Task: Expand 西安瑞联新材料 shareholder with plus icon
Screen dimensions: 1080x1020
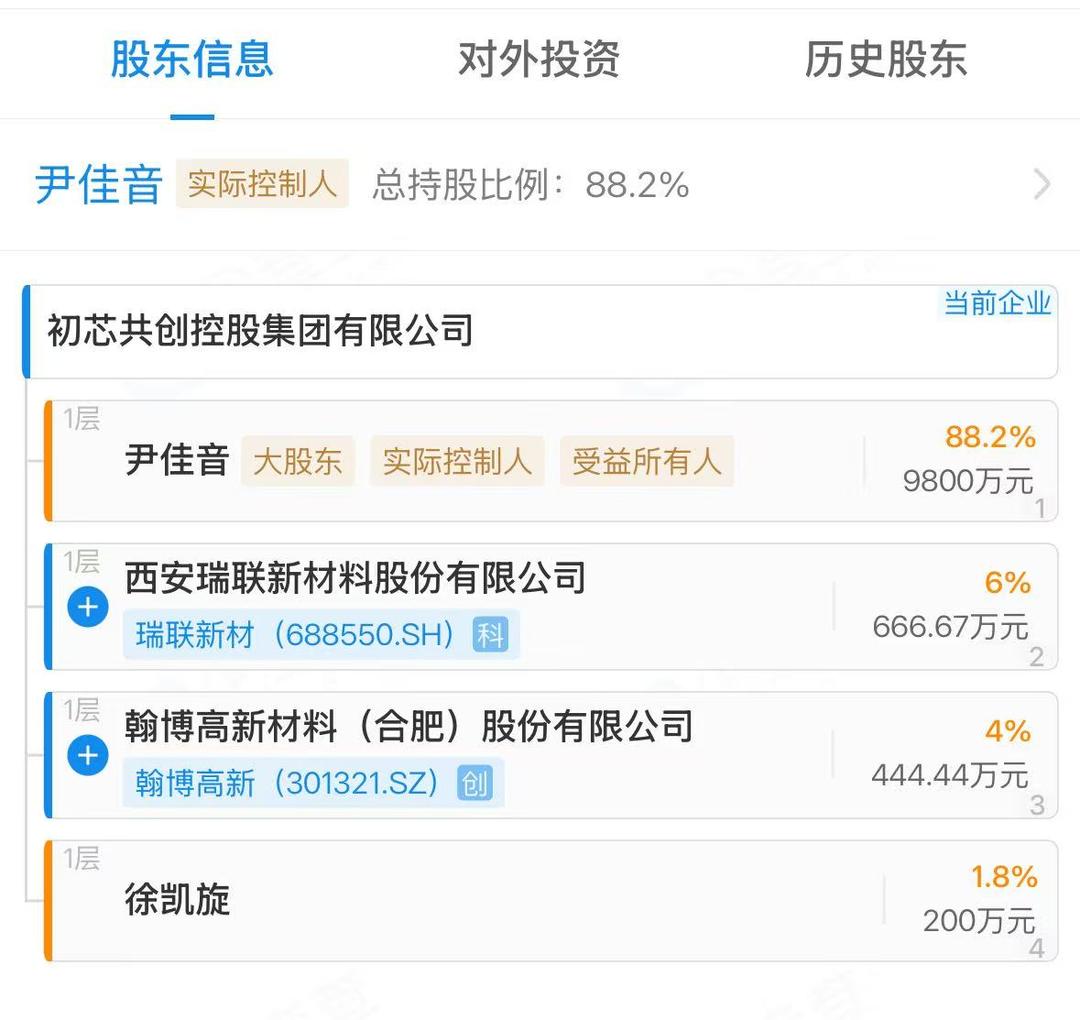Action: click(x=88, y=607)
